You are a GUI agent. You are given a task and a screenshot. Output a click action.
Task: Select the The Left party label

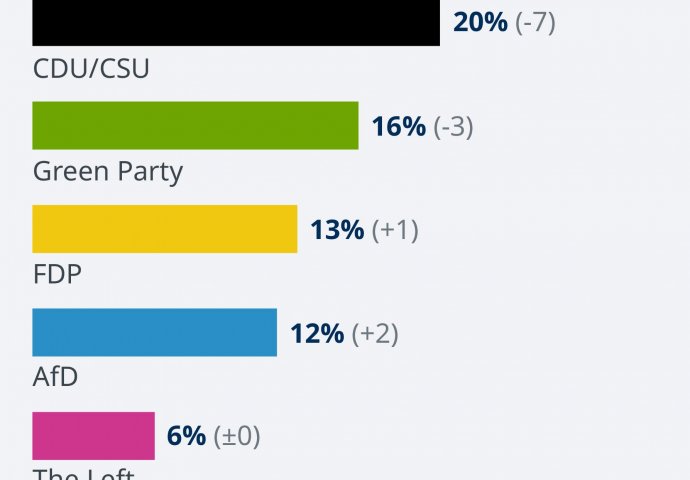tap(84, 474)
